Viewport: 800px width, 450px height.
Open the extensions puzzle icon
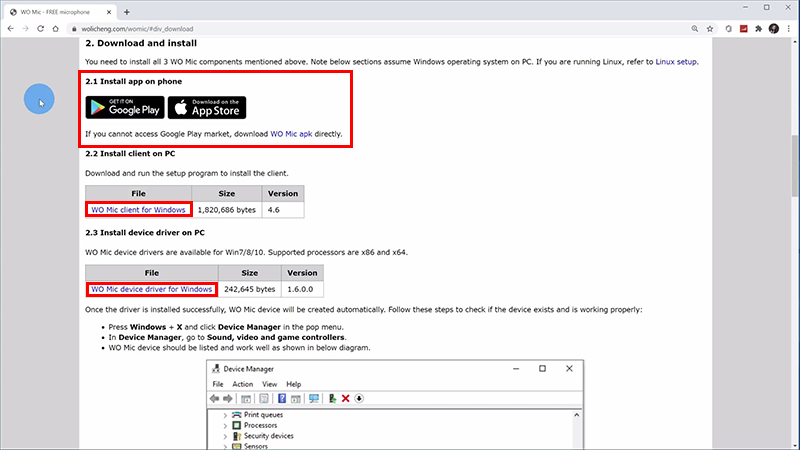tap(759, 29)
